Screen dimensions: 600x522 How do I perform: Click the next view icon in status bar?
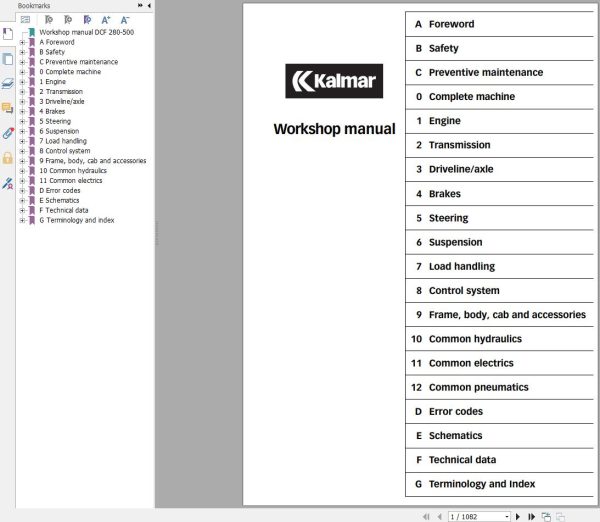click(561, 517)
